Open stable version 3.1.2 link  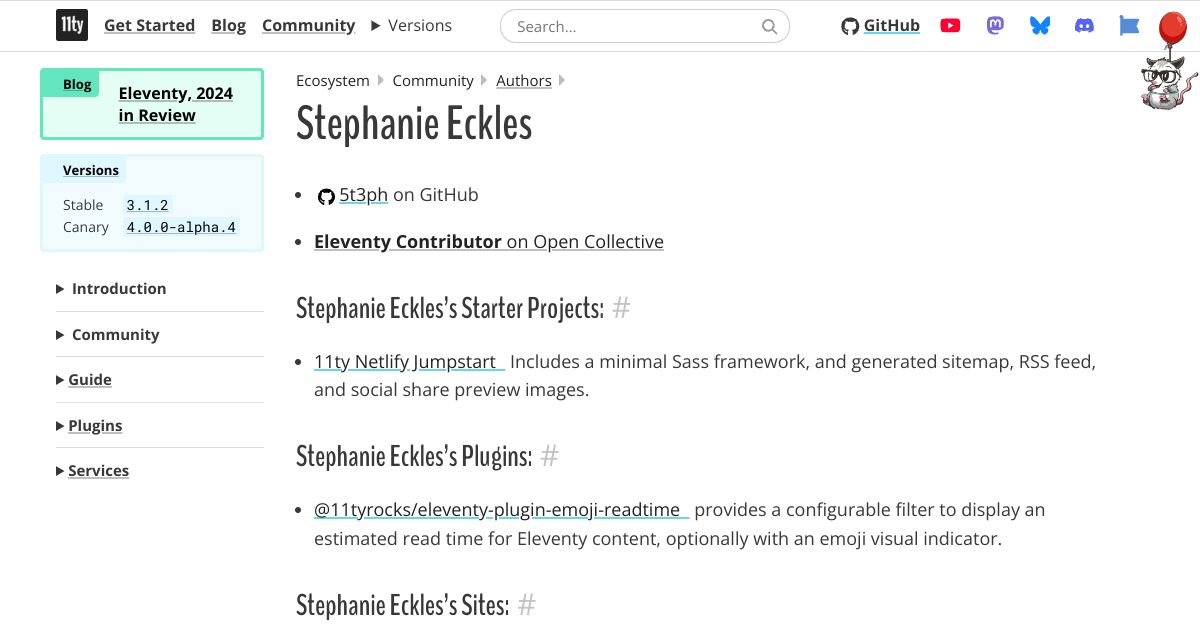click(x=148, y=205)
